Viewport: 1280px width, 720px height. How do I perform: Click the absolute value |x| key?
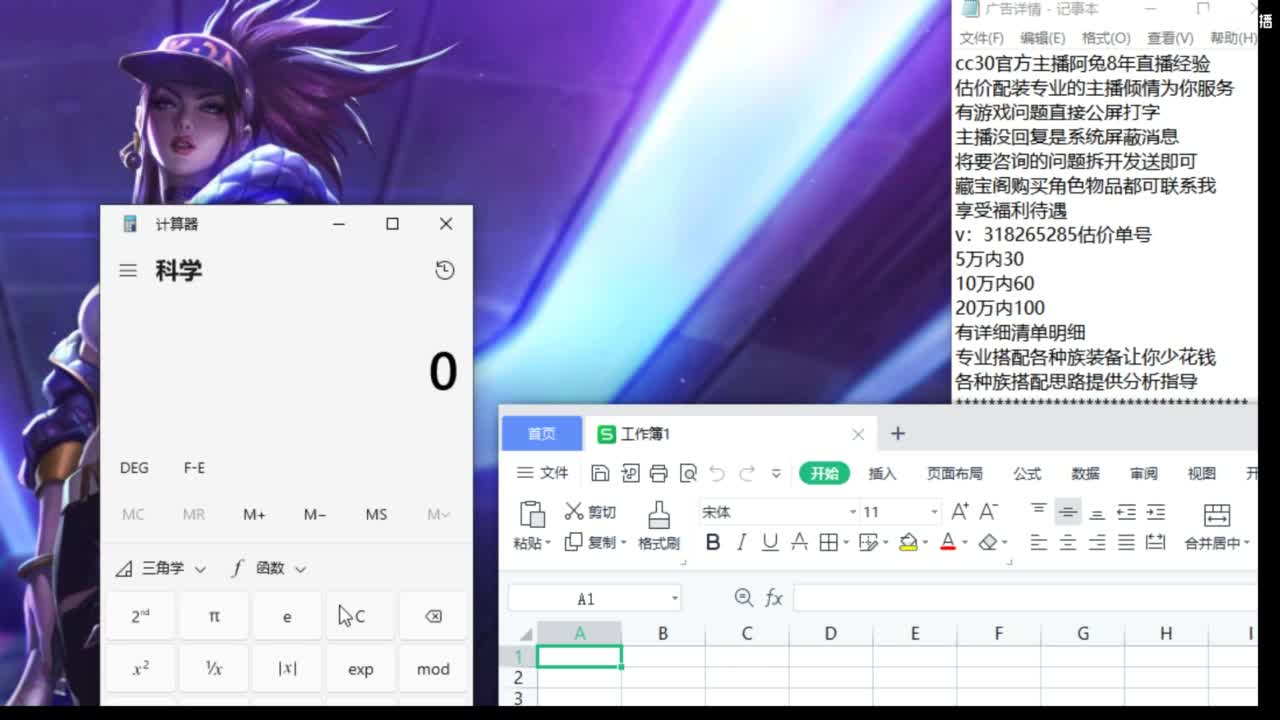tap(287, 669)
